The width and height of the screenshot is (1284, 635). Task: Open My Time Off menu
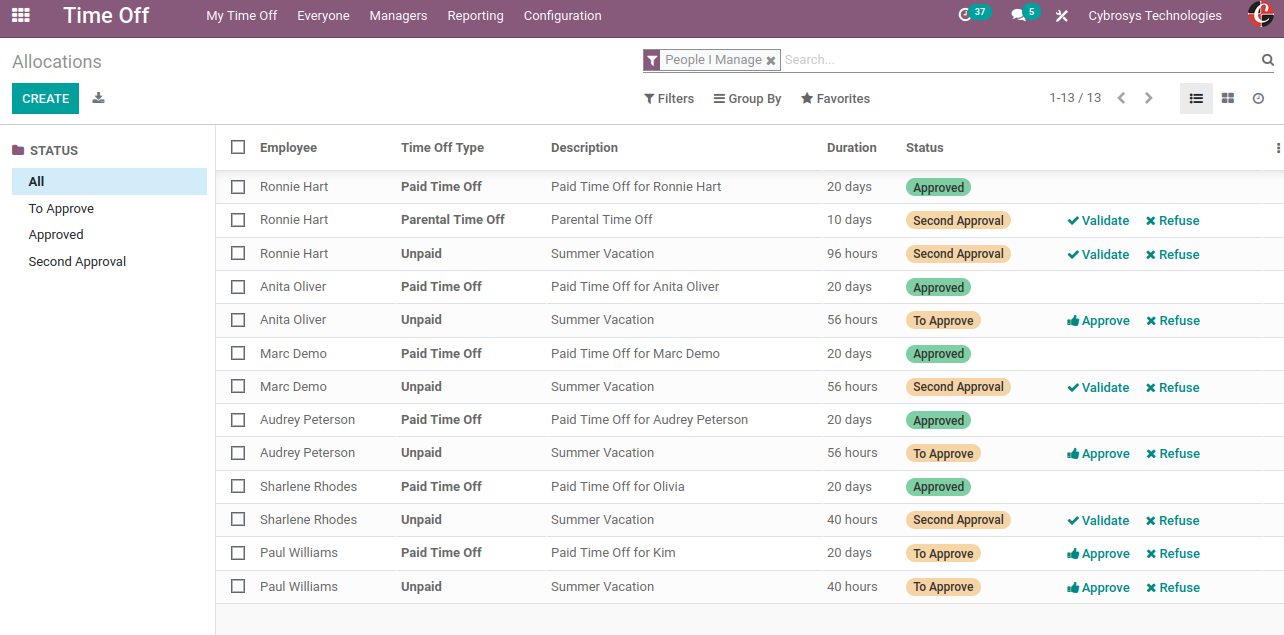[x=242, y=16]
